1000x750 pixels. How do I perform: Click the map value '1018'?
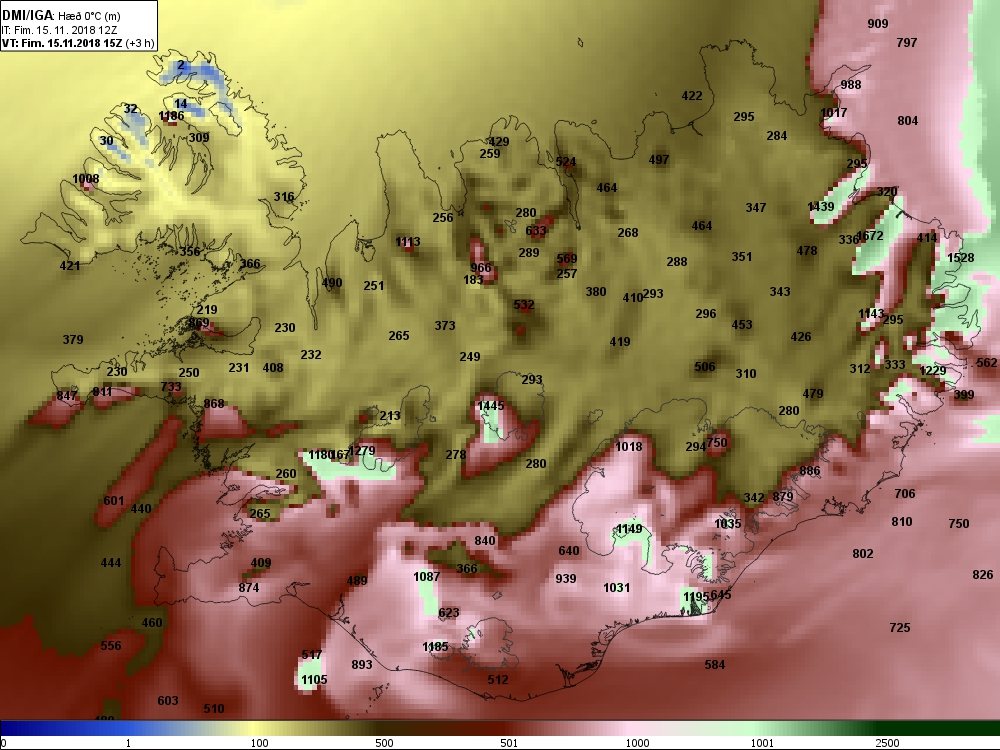628,446
